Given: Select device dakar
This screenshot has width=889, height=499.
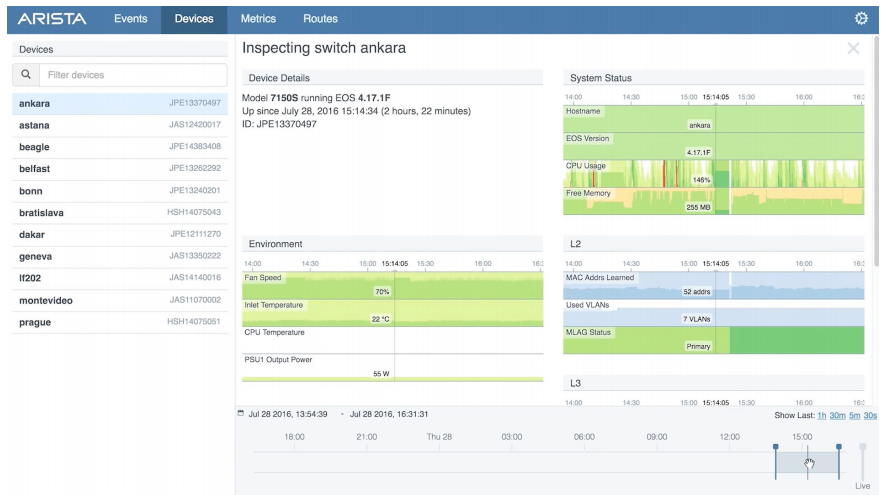Looking at the screenshot, I should click(x=120, y=235).
